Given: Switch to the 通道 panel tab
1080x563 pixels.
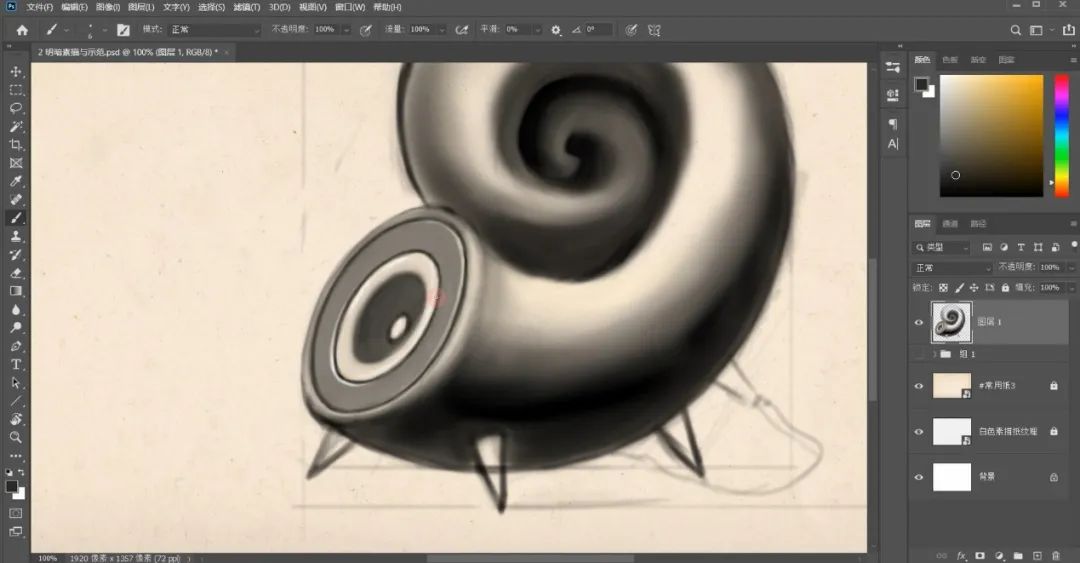Looking at the screenshot, I should tap(950, 223).
